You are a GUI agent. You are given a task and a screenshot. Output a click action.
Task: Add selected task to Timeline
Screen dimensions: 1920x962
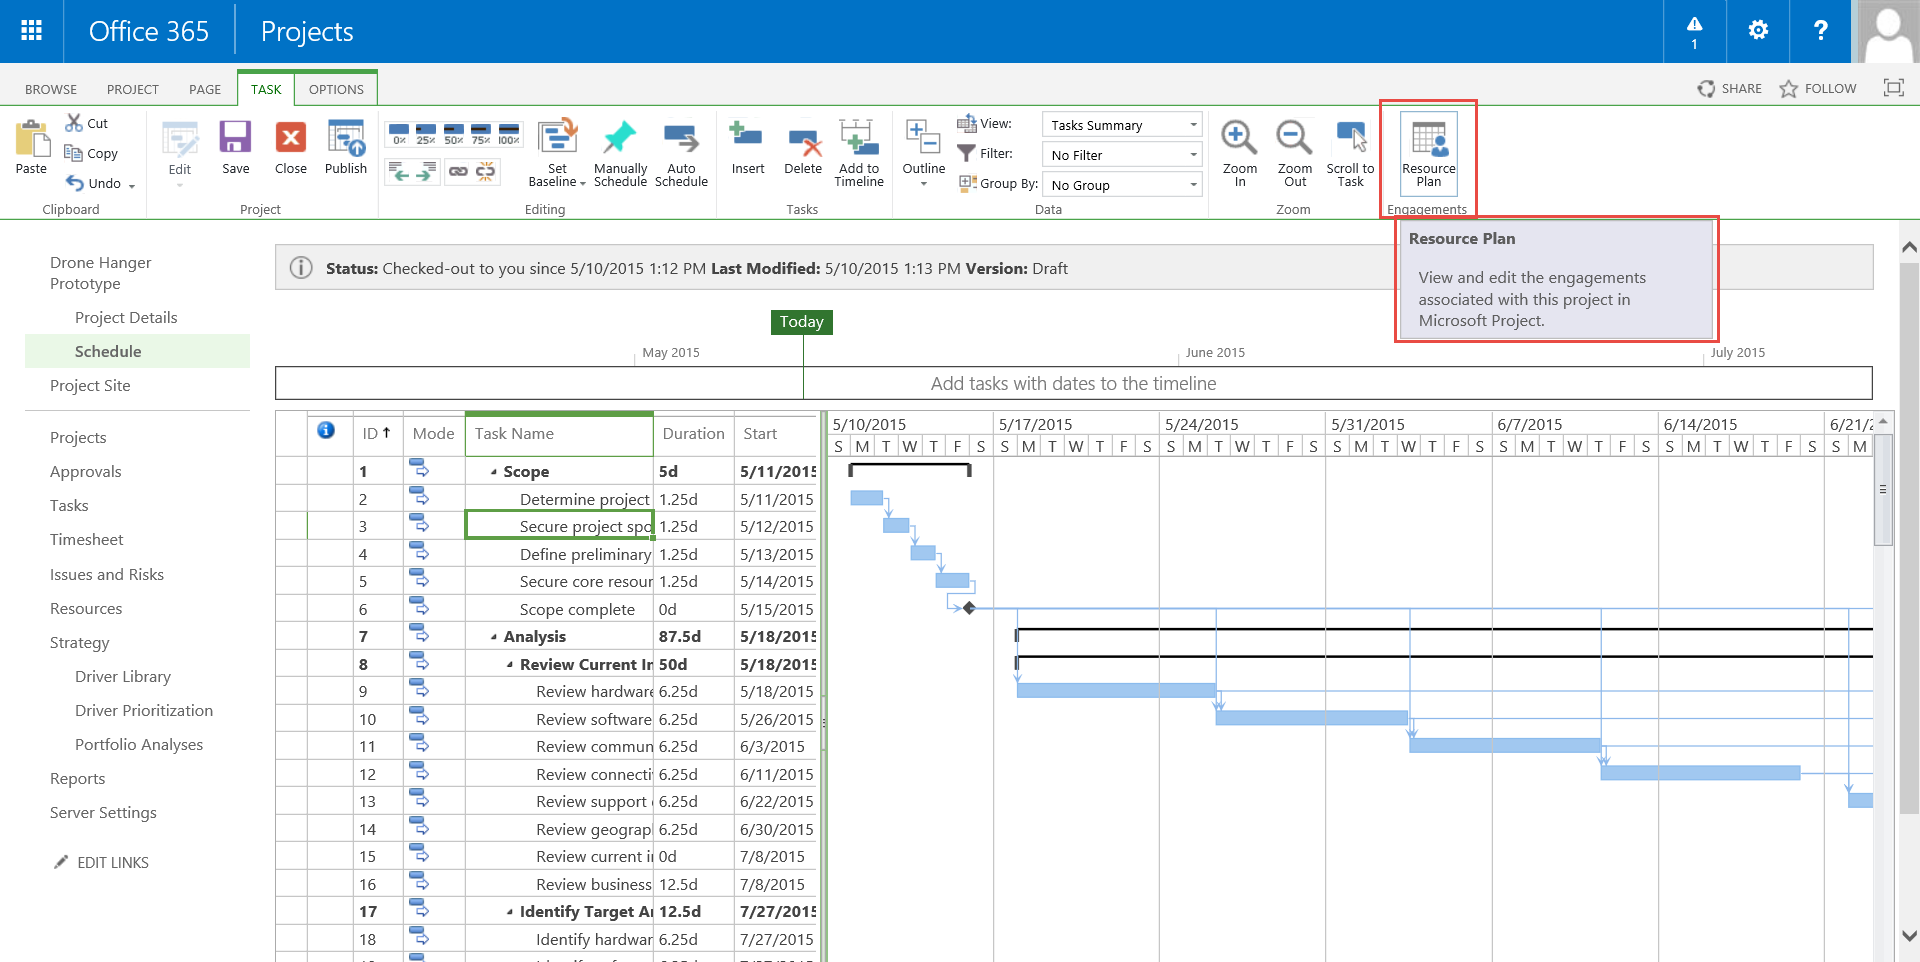pyautogui.click(x=859, y=153)
